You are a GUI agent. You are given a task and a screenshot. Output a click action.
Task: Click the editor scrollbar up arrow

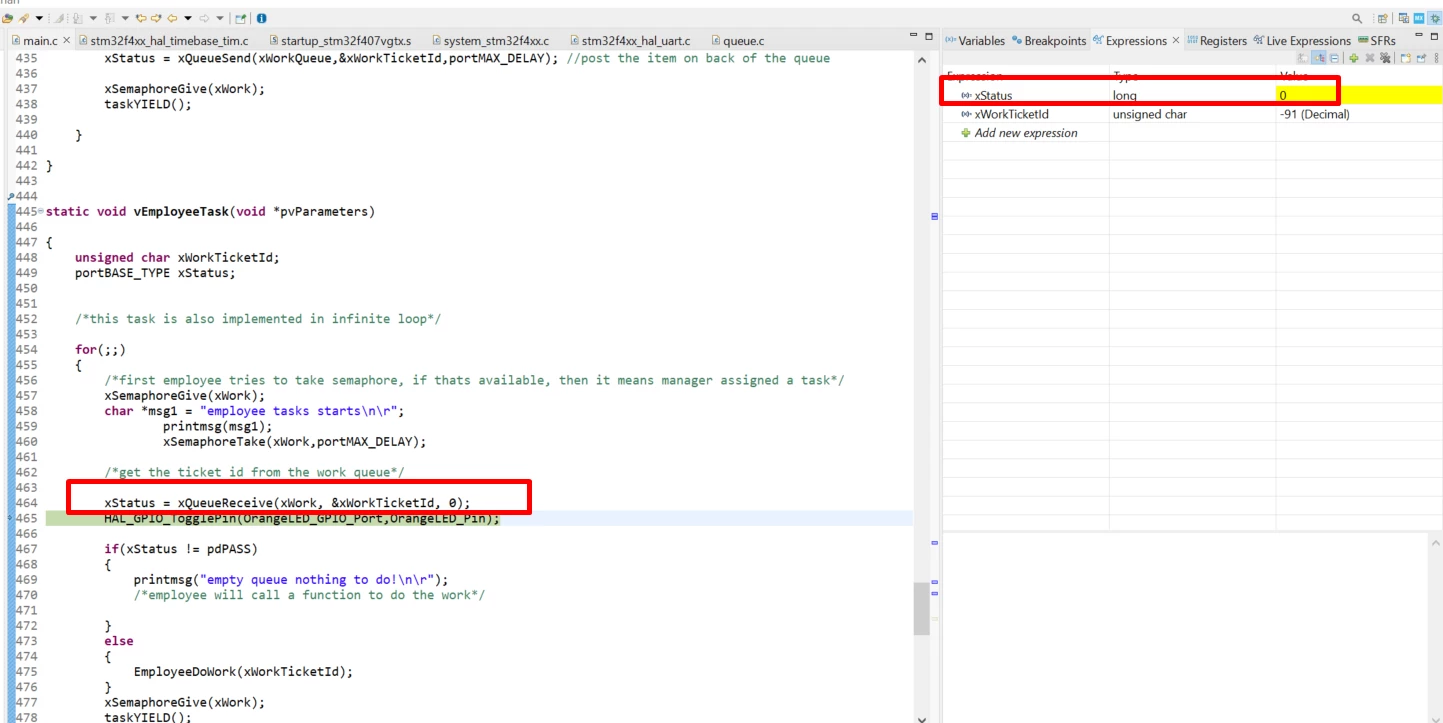(x=921, y=60)
